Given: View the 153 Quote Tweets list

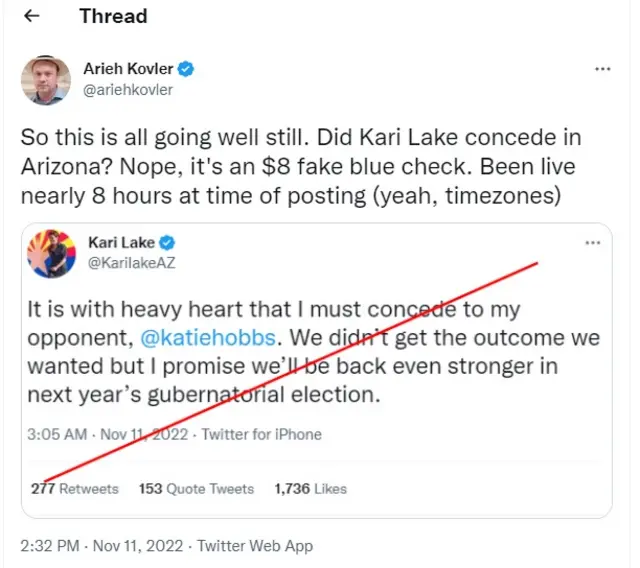Looking at the screenshot, I should coord(196,489).
